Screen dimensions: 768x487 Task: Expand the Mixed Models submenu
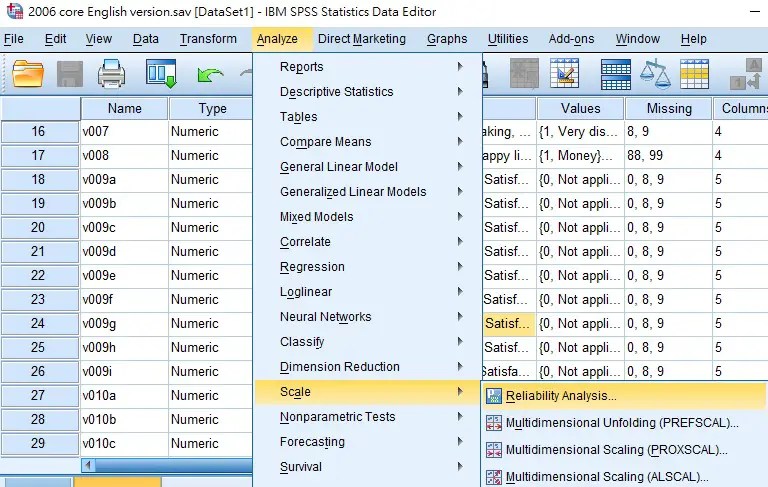[367, 217]
